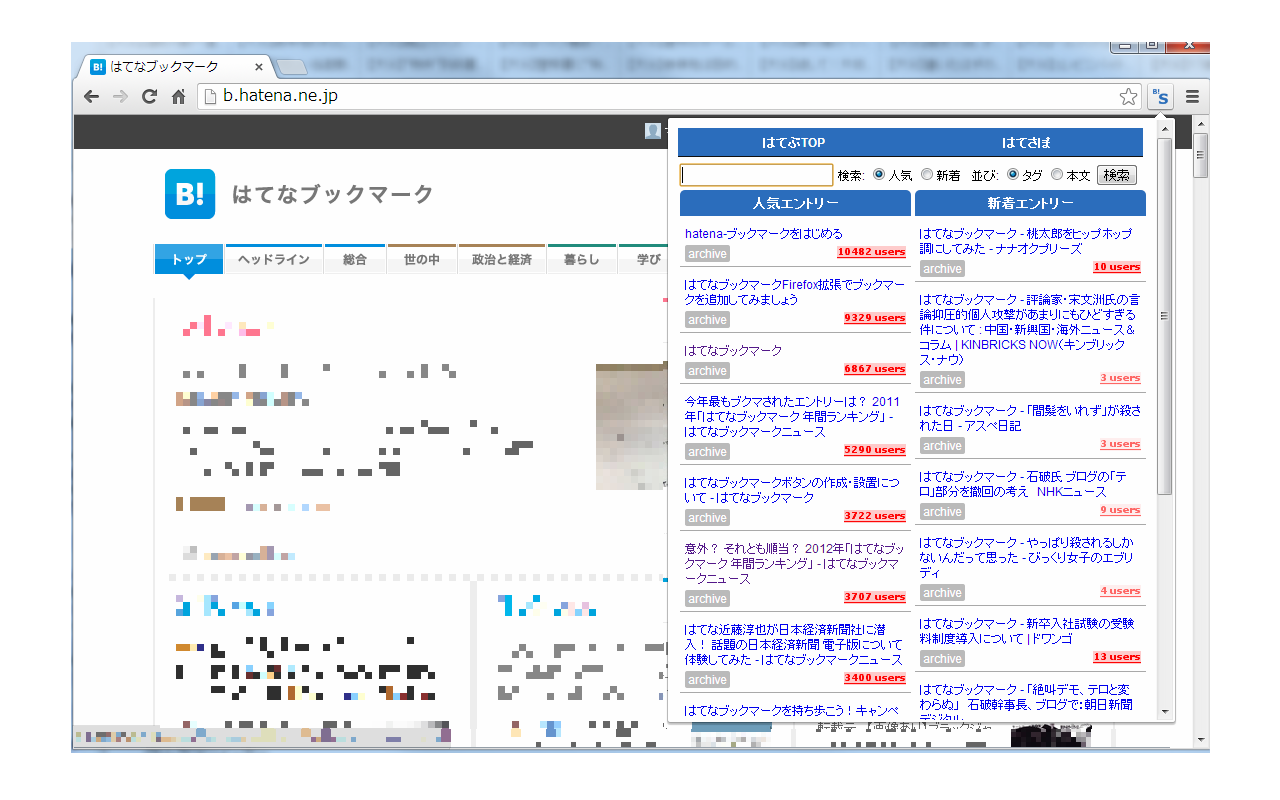Open hatena-ブックマークをはじめる entry link
The image size is (1280, 800).
tap(763, 234)
